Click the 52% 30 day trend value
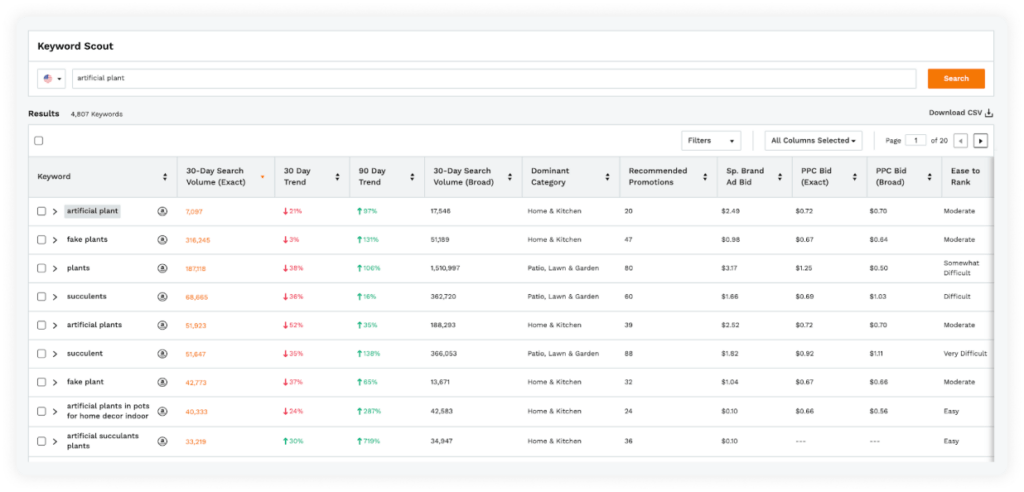1024x492 pixels. (293, 325)
